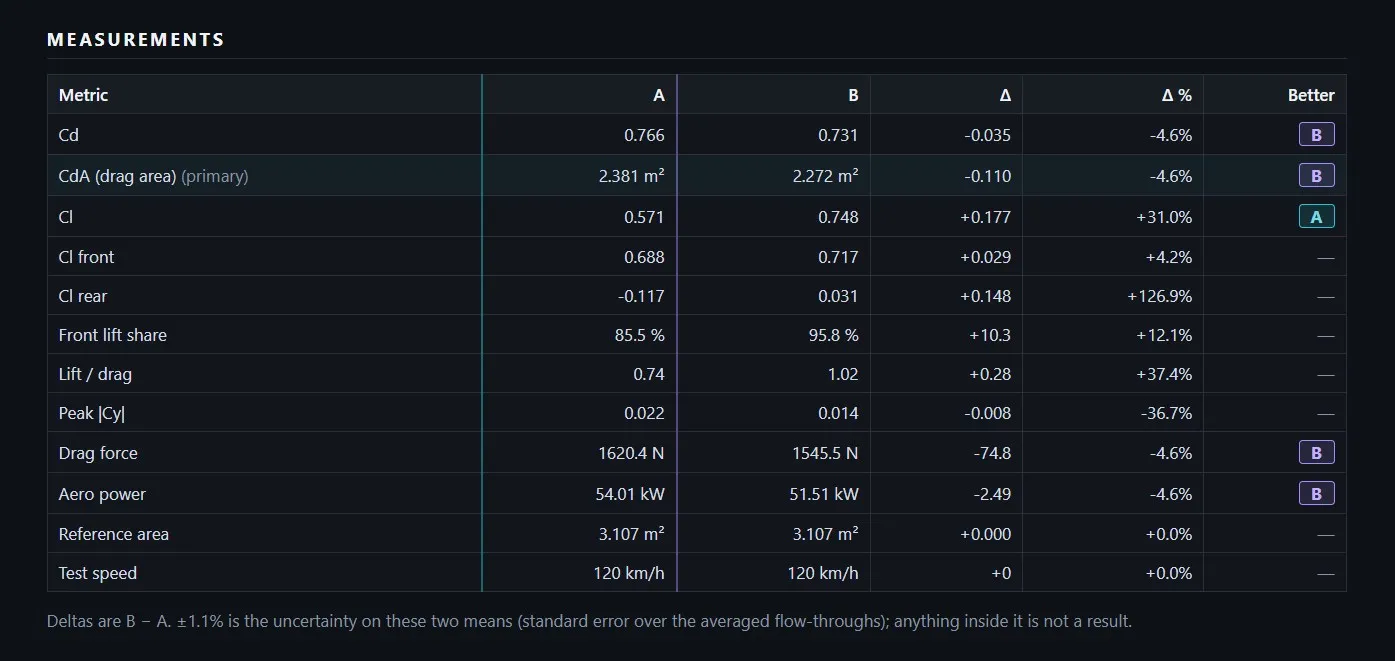The image size is (1395, 661).
Task: Select the B badge in the CdA row
Action: click(x=1317, y=176)
